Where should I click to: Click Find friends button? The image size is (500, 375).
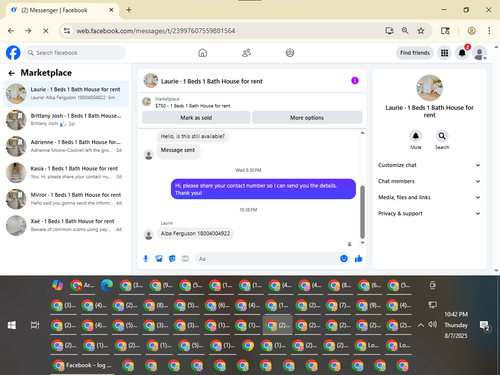415,53
